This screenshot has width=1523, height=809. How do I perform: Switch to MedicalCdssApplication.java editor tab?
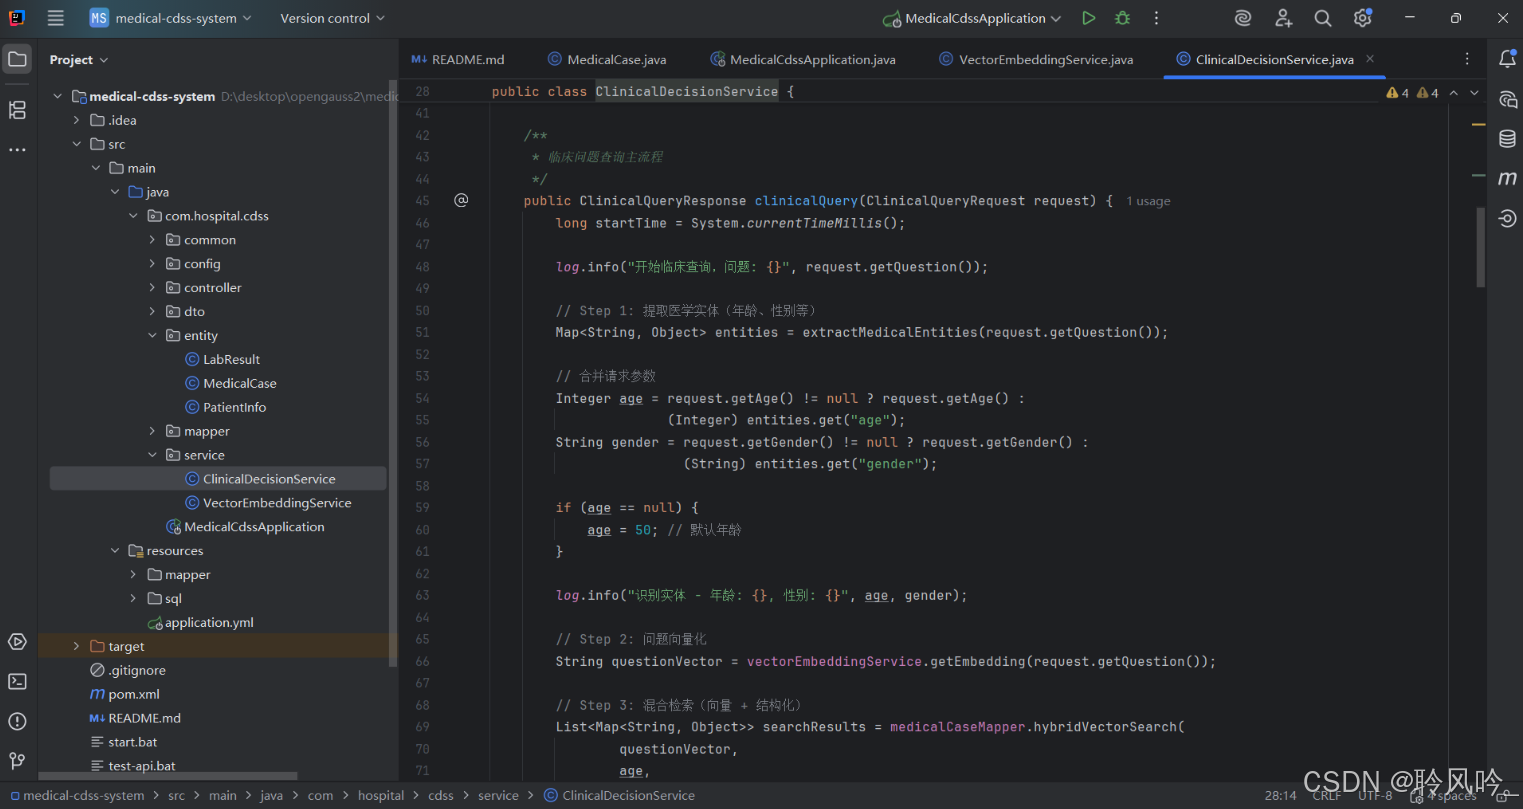point(803,59)
